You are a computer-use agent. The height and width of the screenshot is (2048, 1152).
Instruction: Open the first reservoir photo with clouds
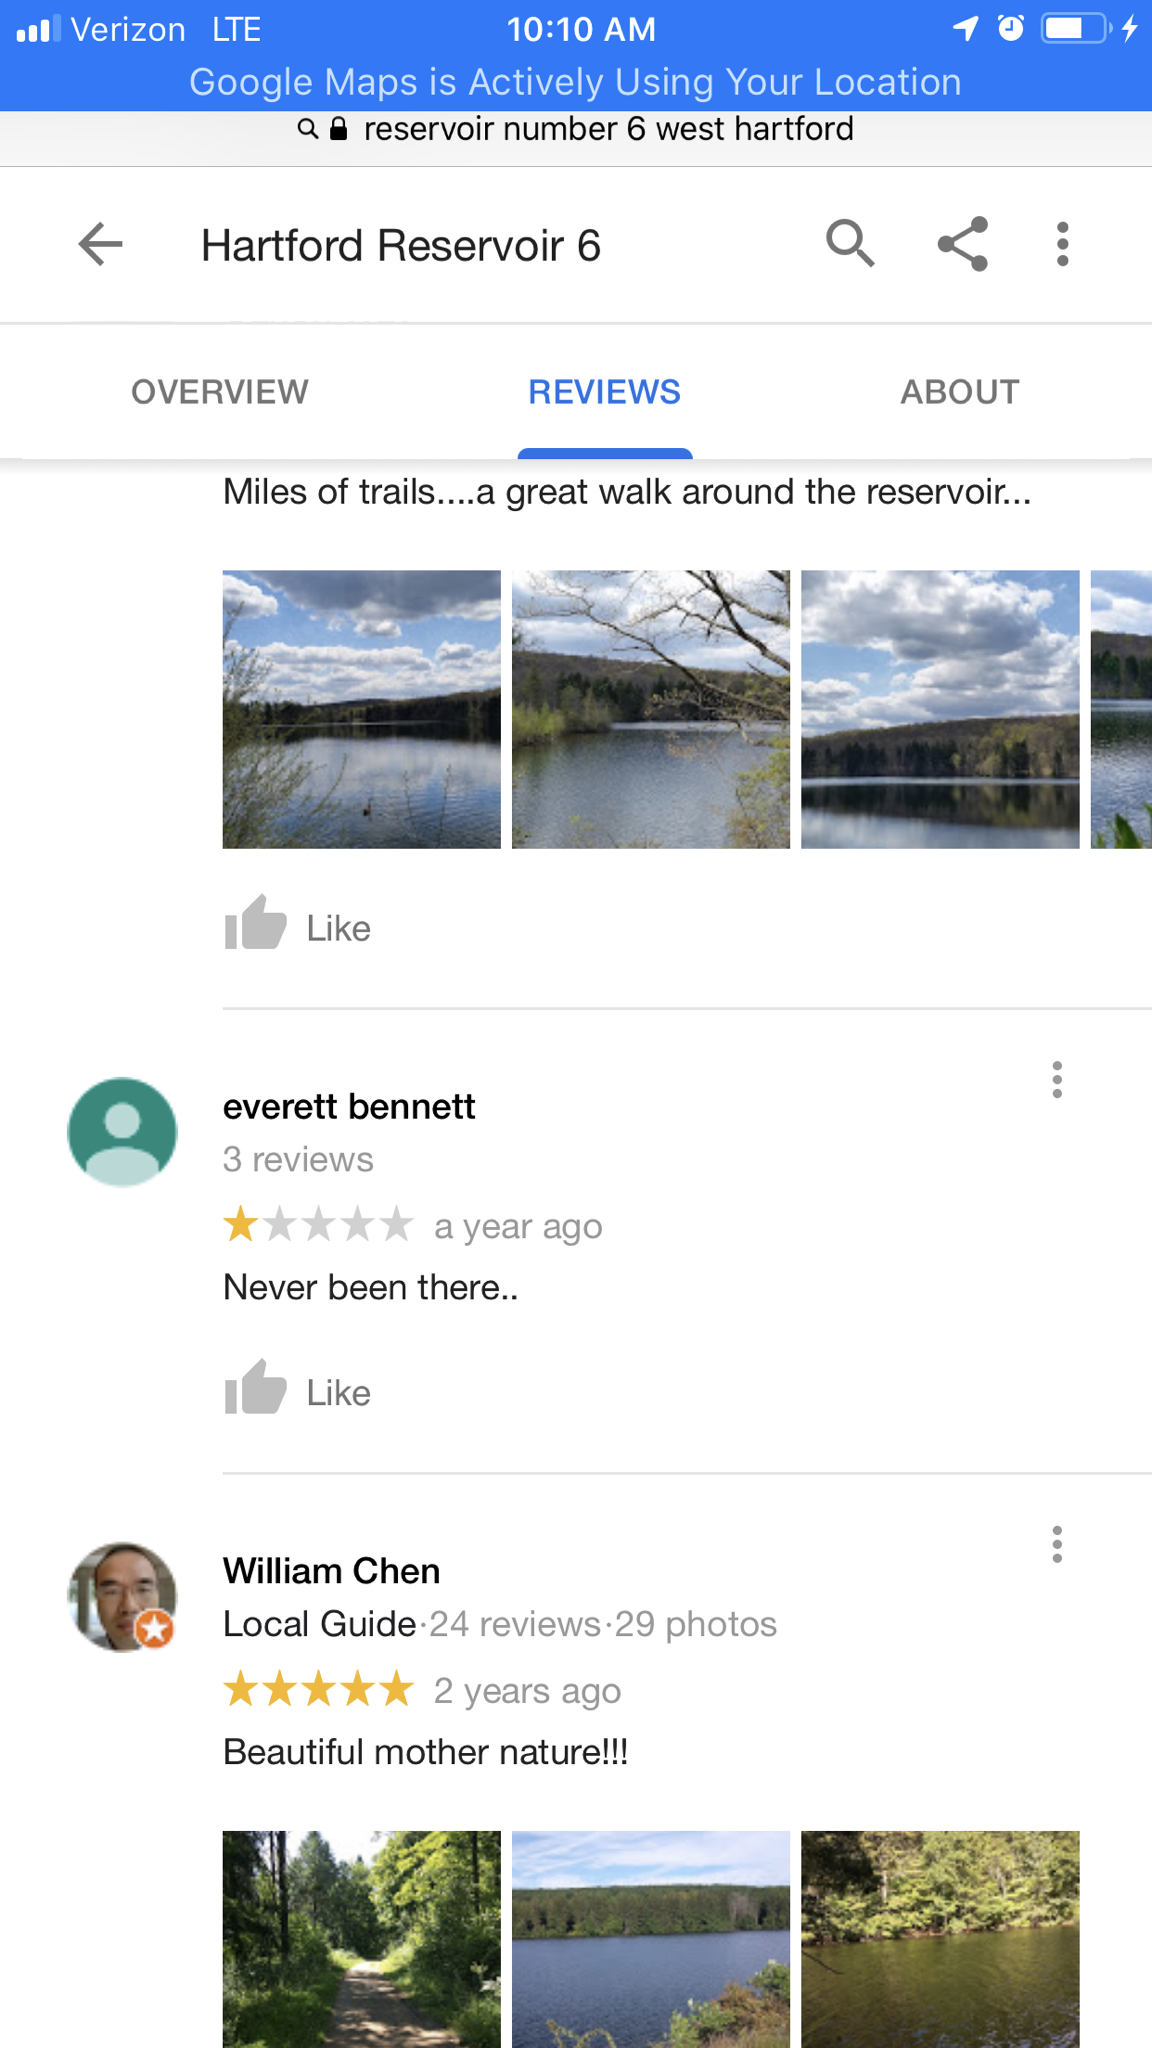pos(362,709)
